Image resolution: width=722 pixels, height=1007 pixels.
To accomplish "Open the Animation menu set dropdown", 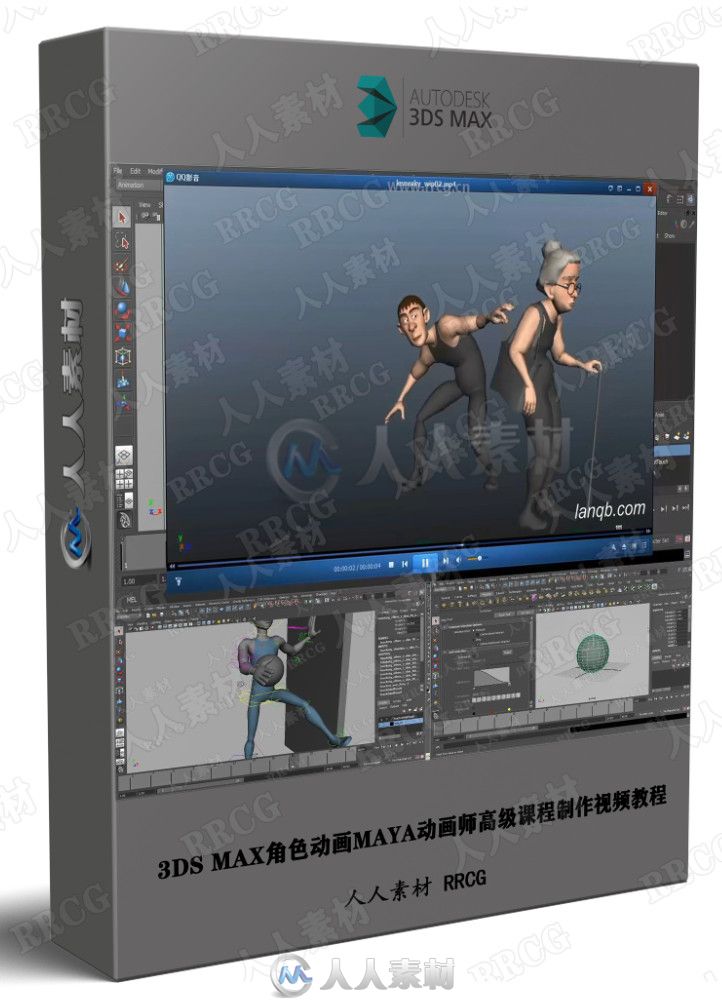I will tap(131, 185).
